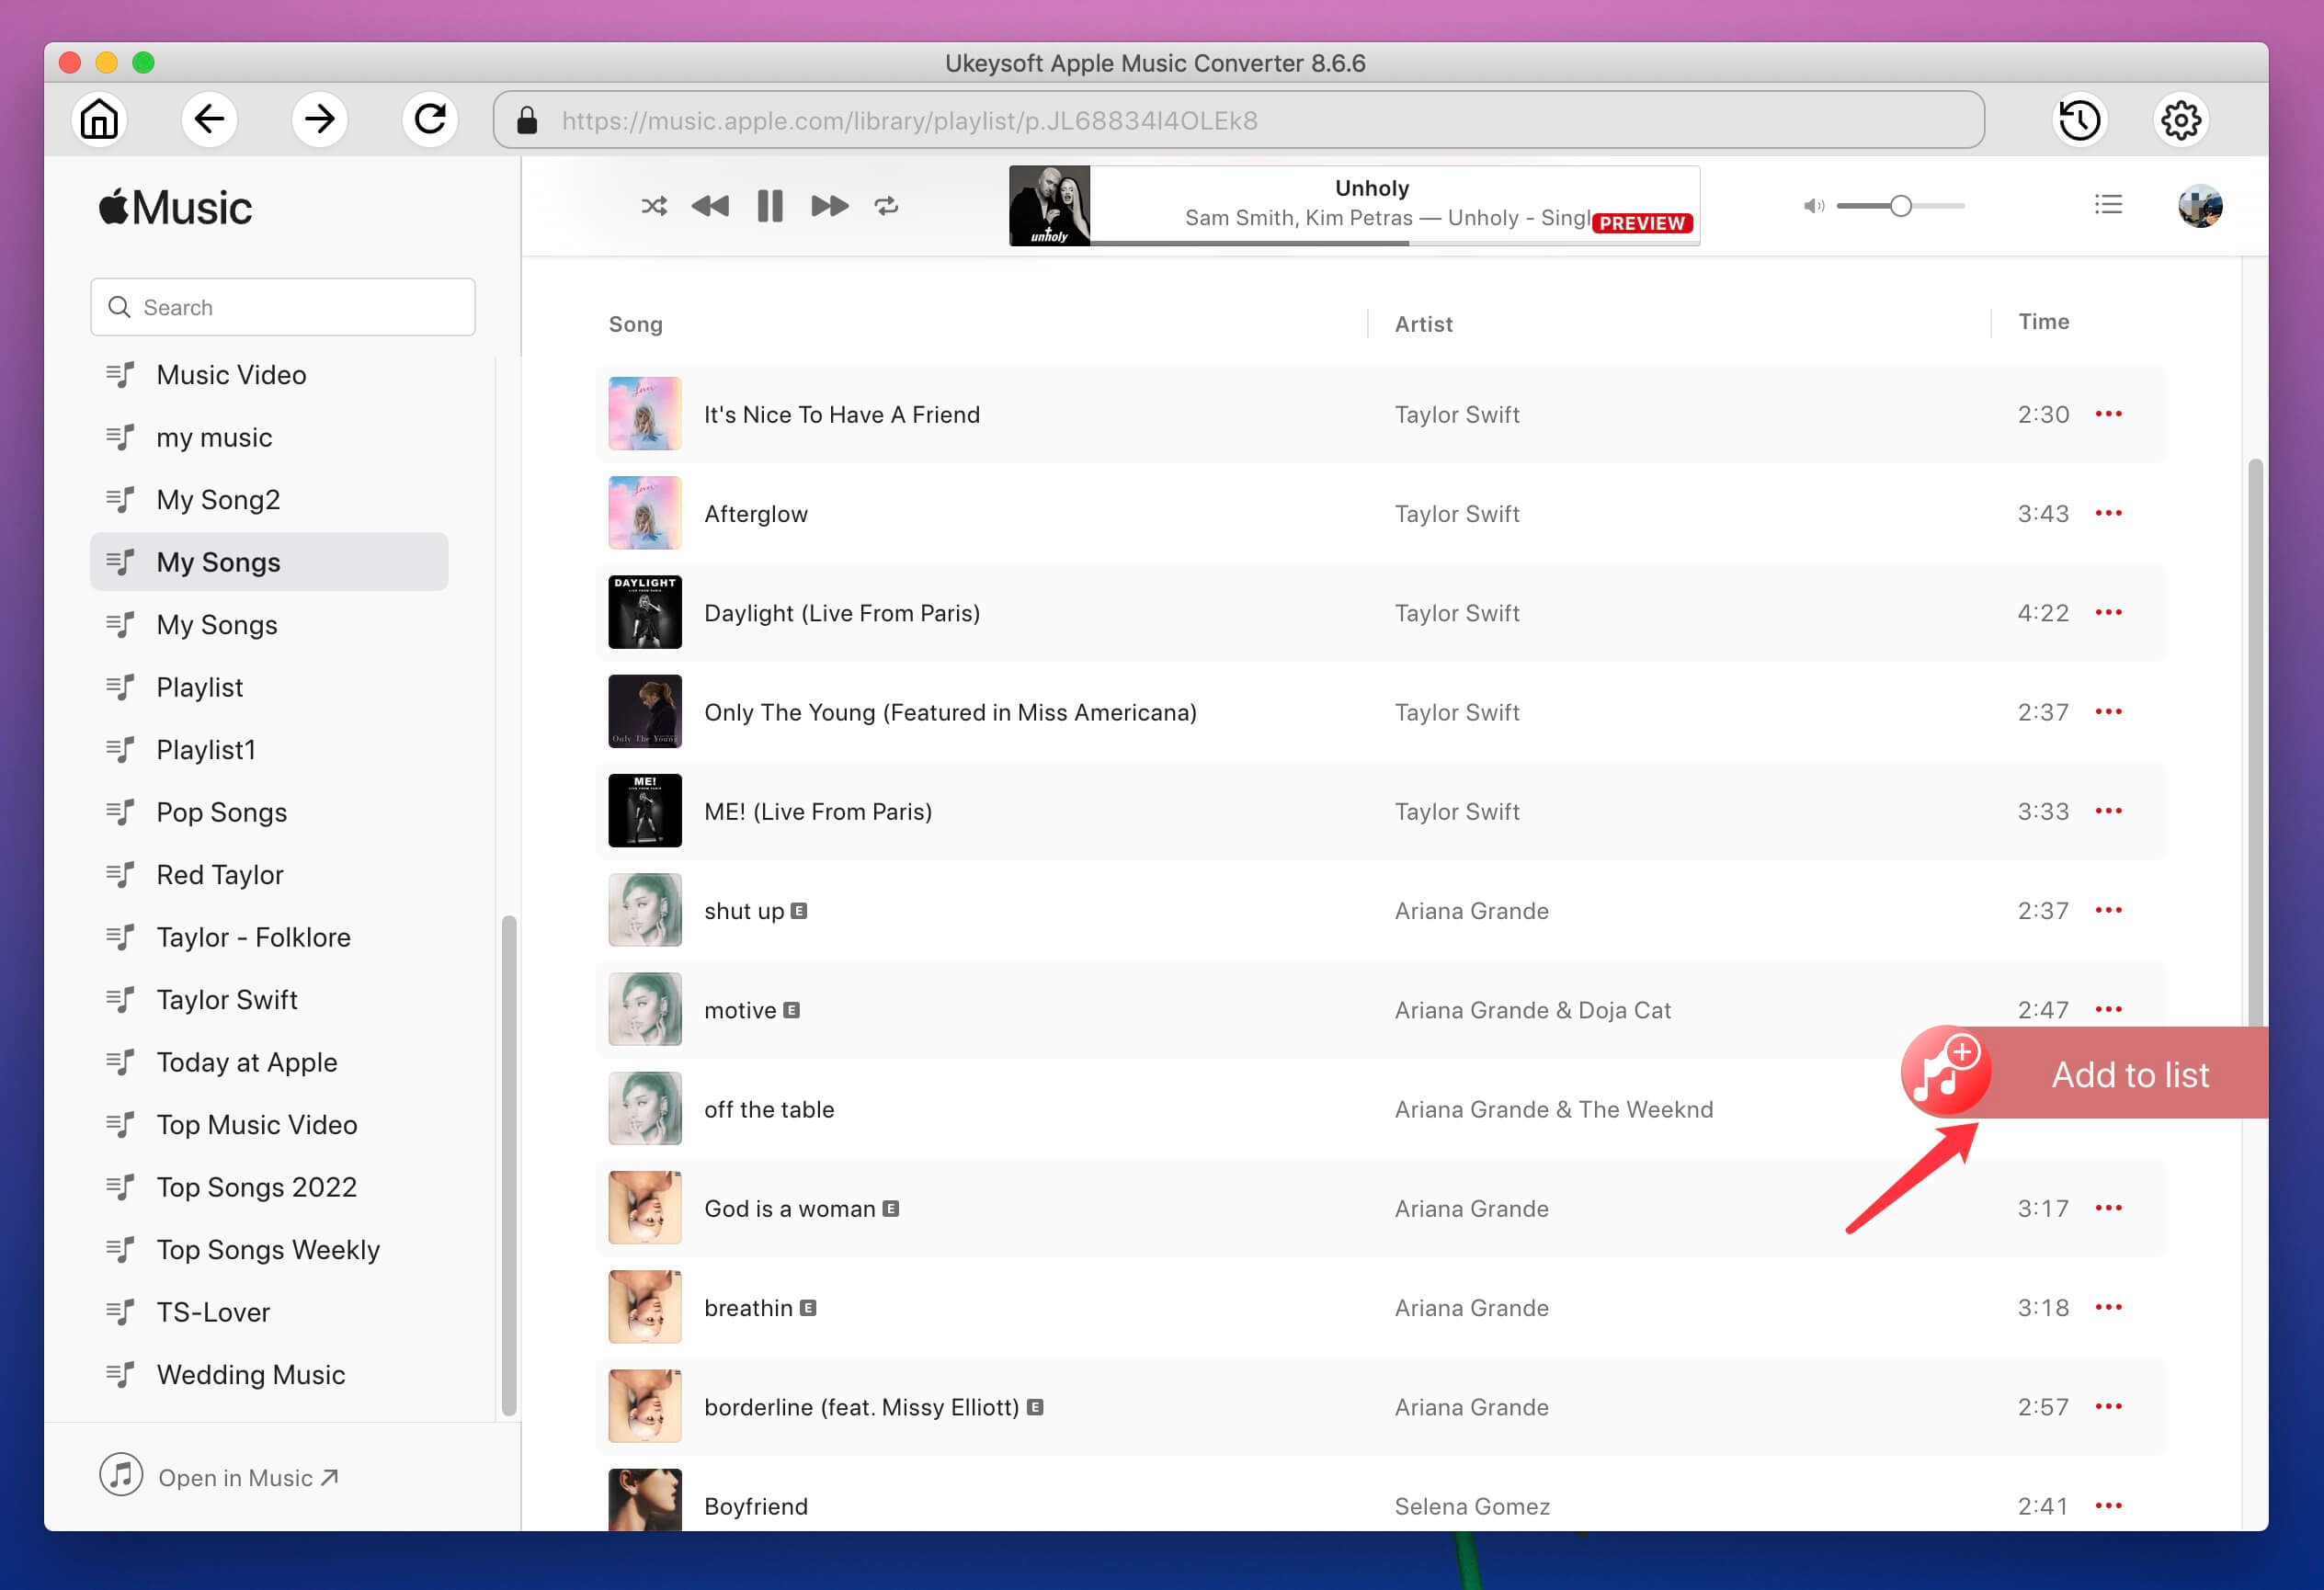The image size is (2324, 1590).
Task: Click the back navigation arrow button
Action: coord(211,120)
